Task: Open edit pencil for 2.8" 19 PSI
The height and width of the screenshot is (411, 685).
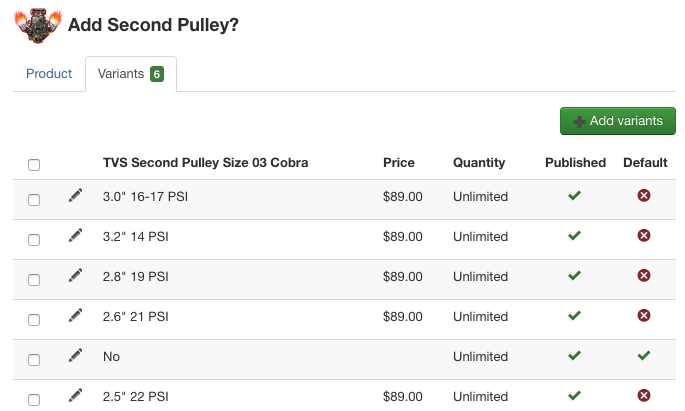Action: (x=75, y=276)
